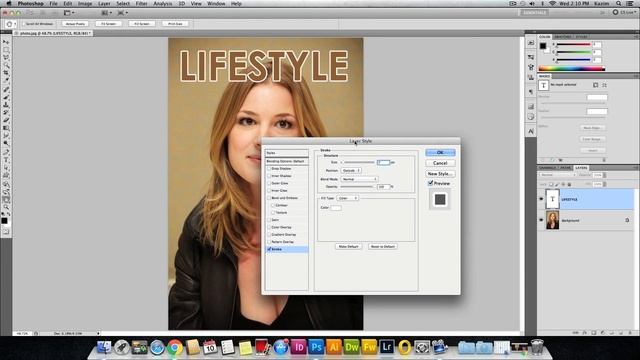Select the Spot Healing Brush tool
Image resolution: width=640 pixels, height=360 pixels.
click(6, 89)
